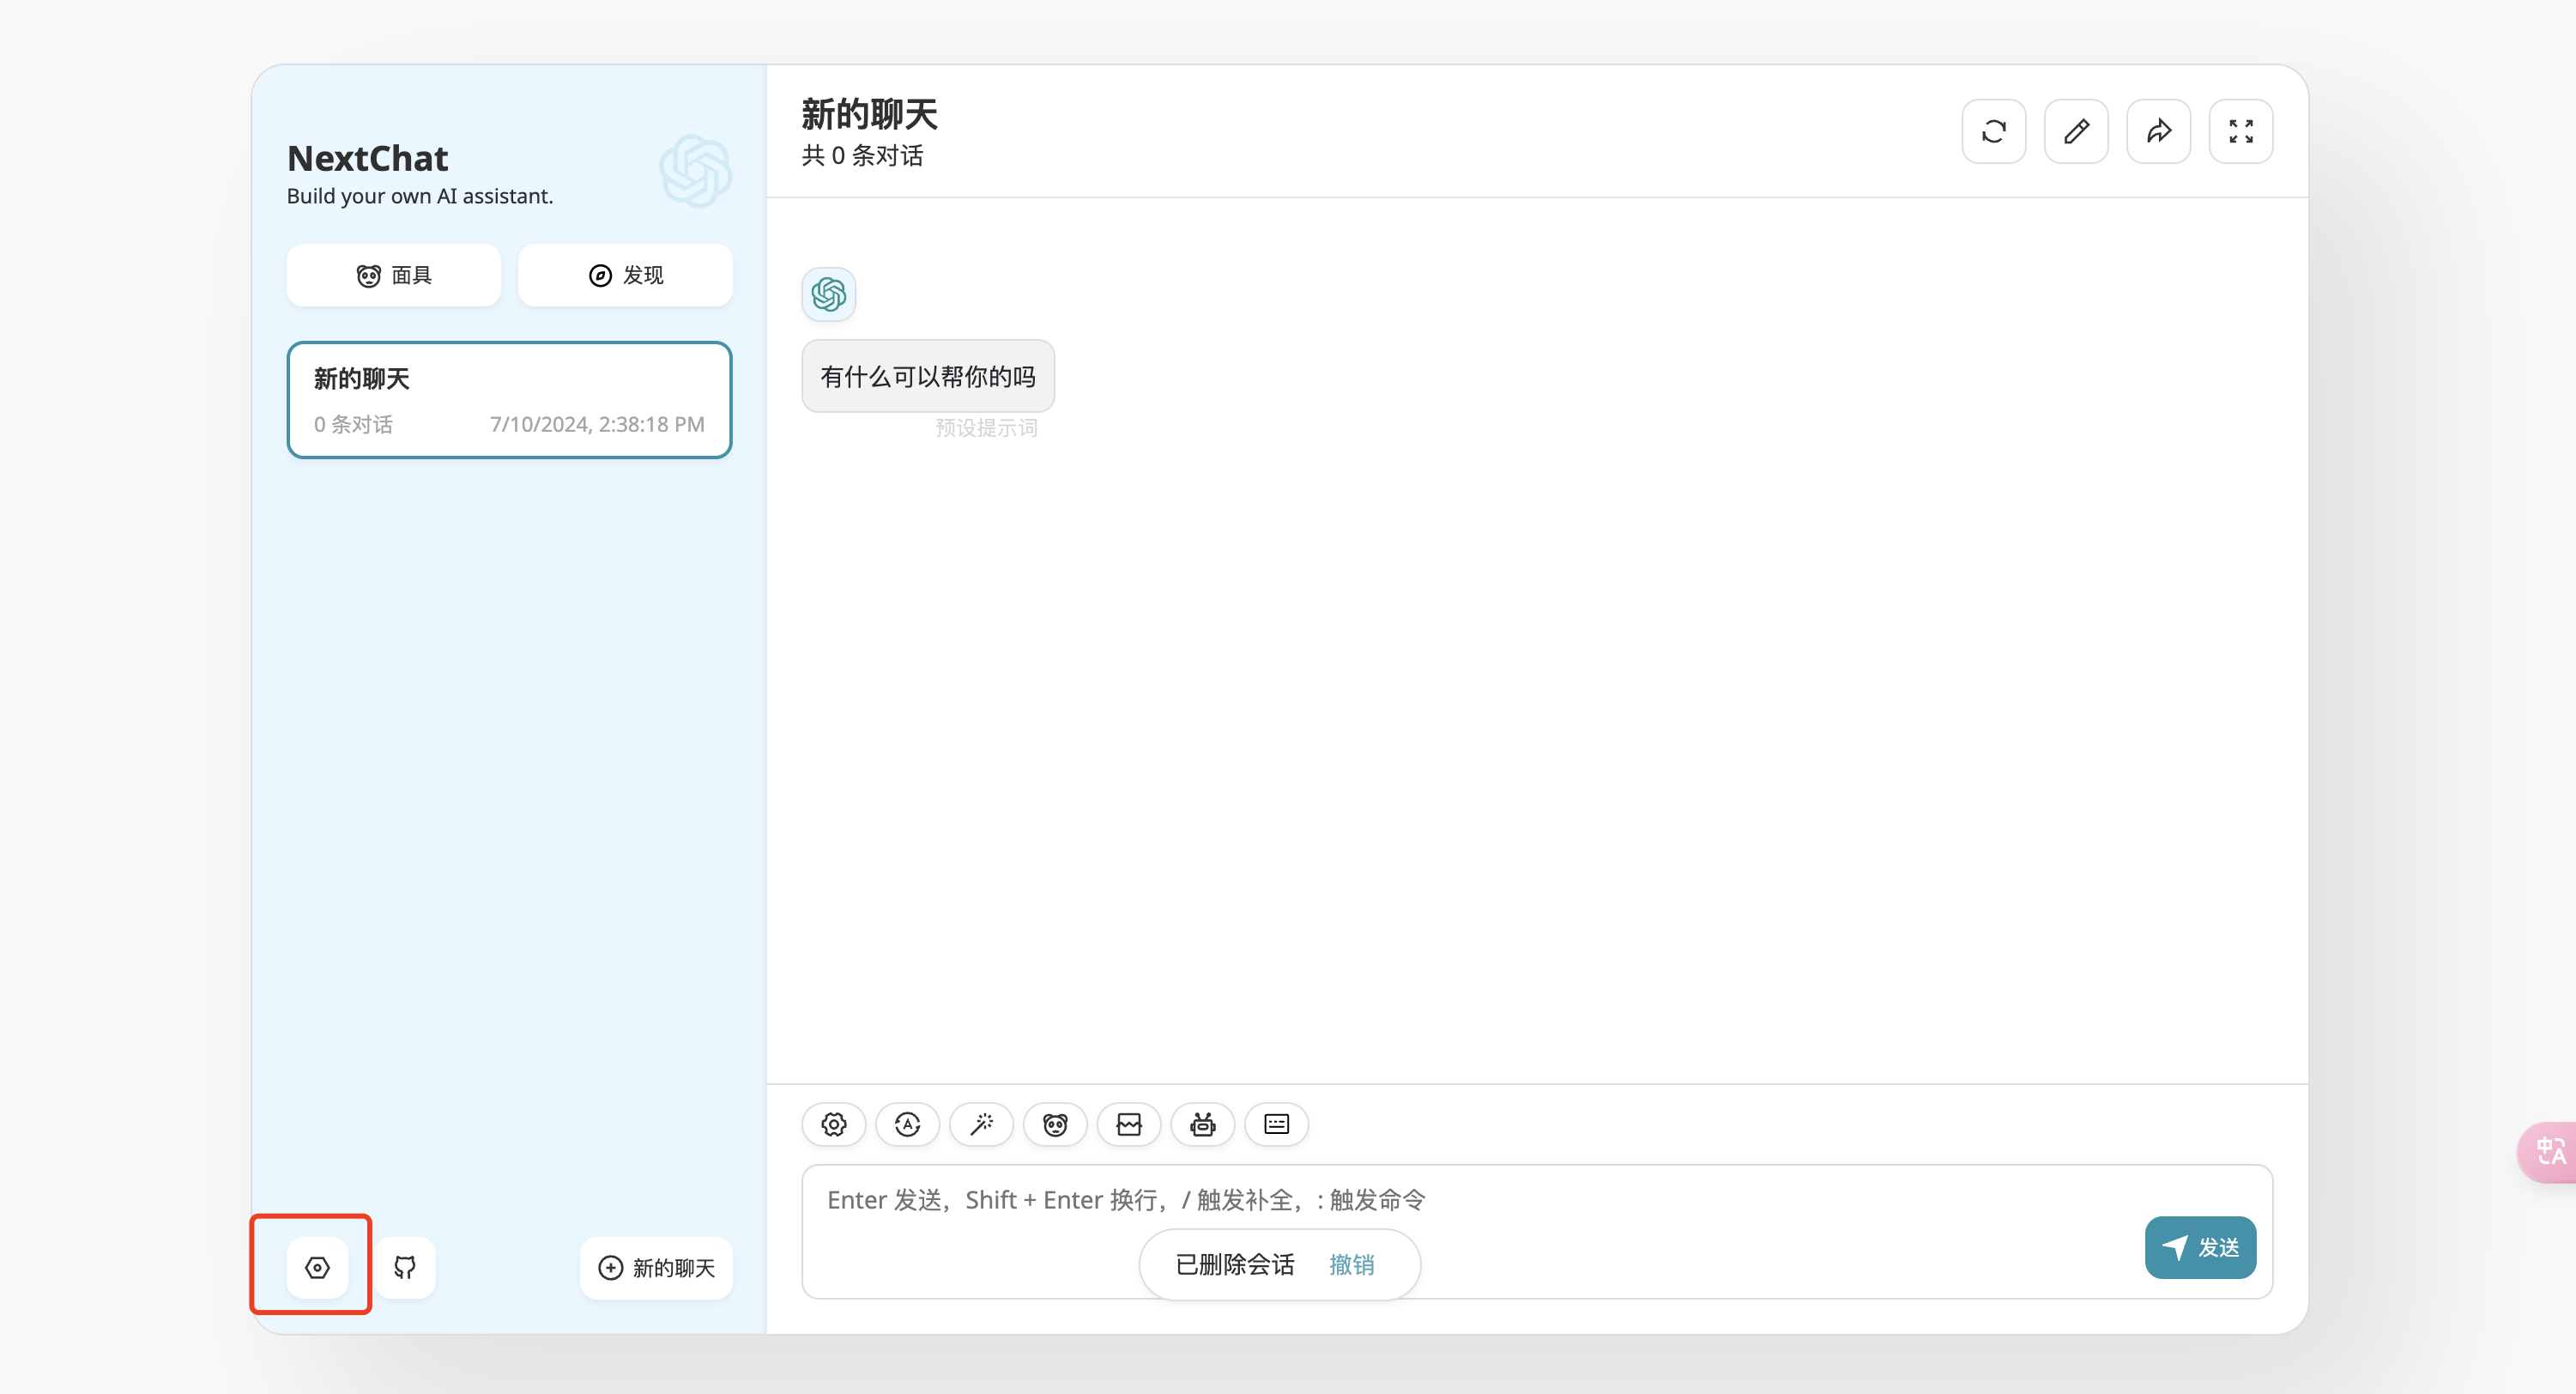The width and height of the screenshot is (2576, 1394).
Task: Click Build your own AI assistant text
Action: pyautogui.click(x=419, y=196)
